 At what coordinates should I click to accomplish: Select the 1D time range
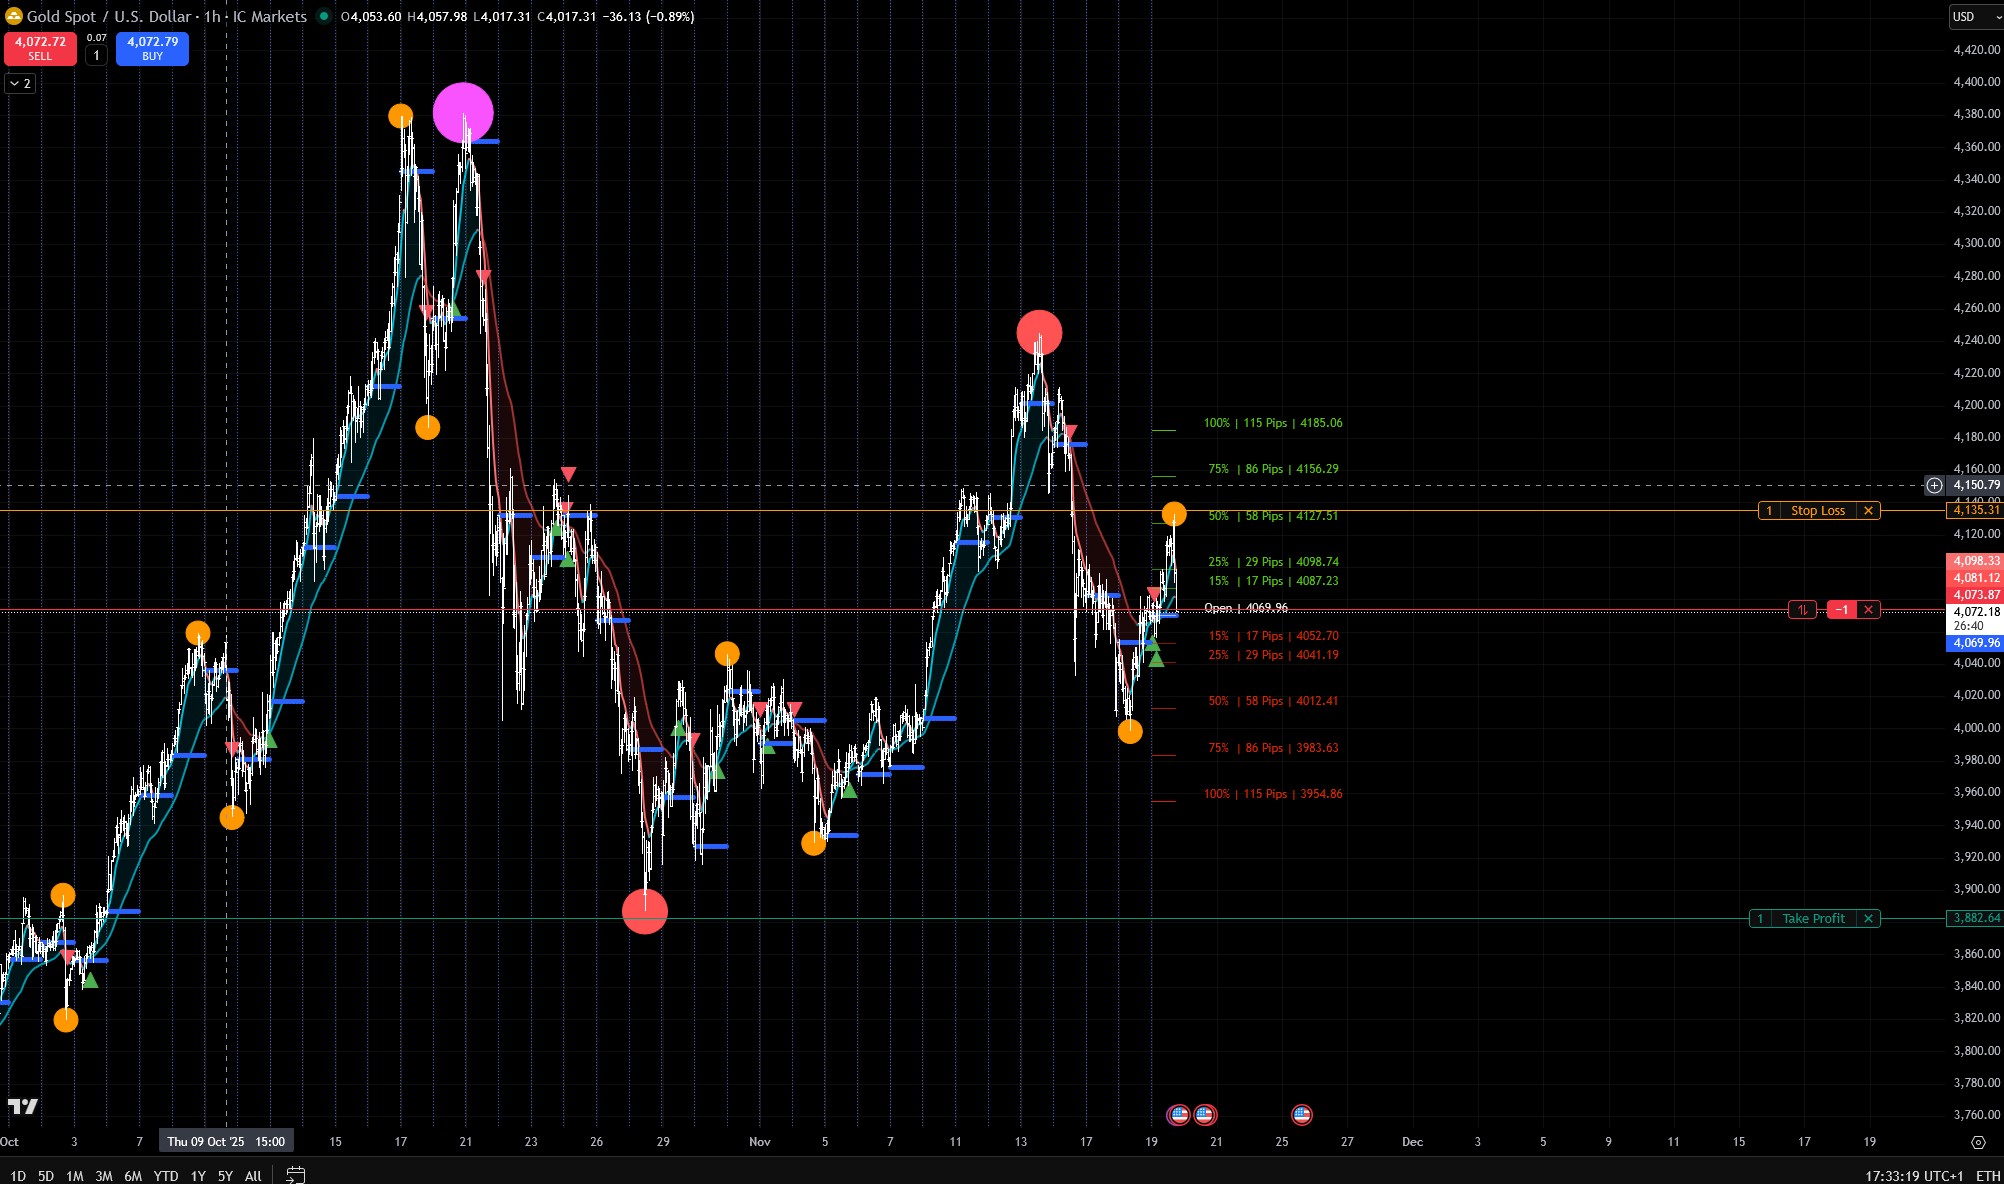pyautogui.click(x=18, y=1176)
